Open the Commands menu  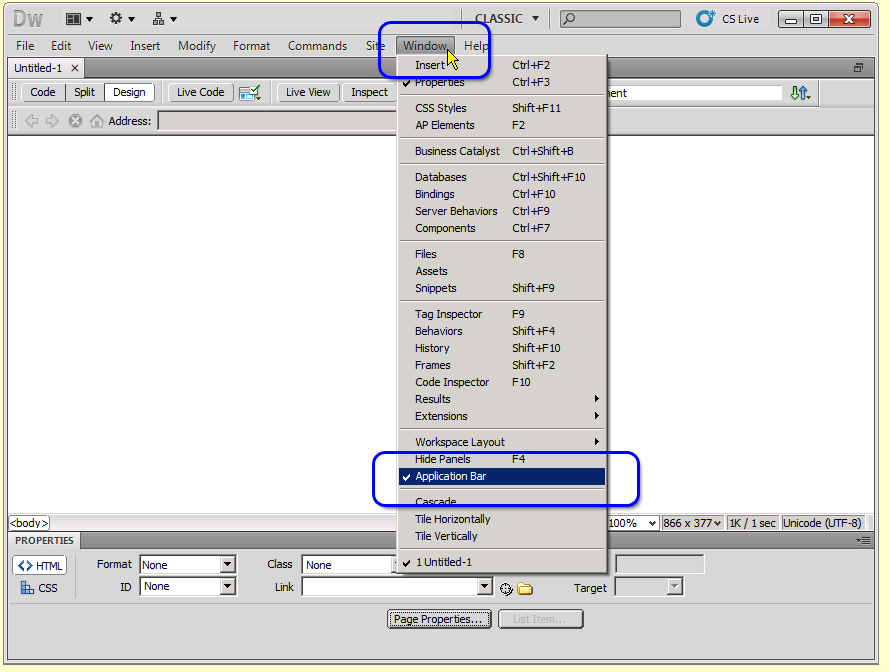317,46
